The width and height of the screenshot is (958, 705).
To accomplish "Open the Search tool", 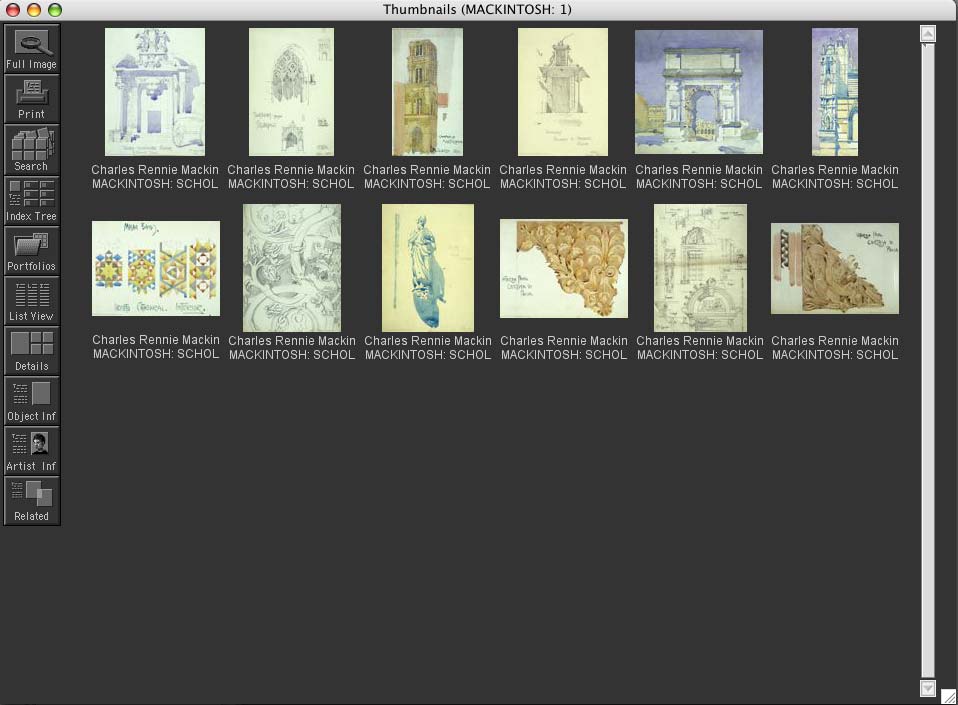I will (31, 150).
